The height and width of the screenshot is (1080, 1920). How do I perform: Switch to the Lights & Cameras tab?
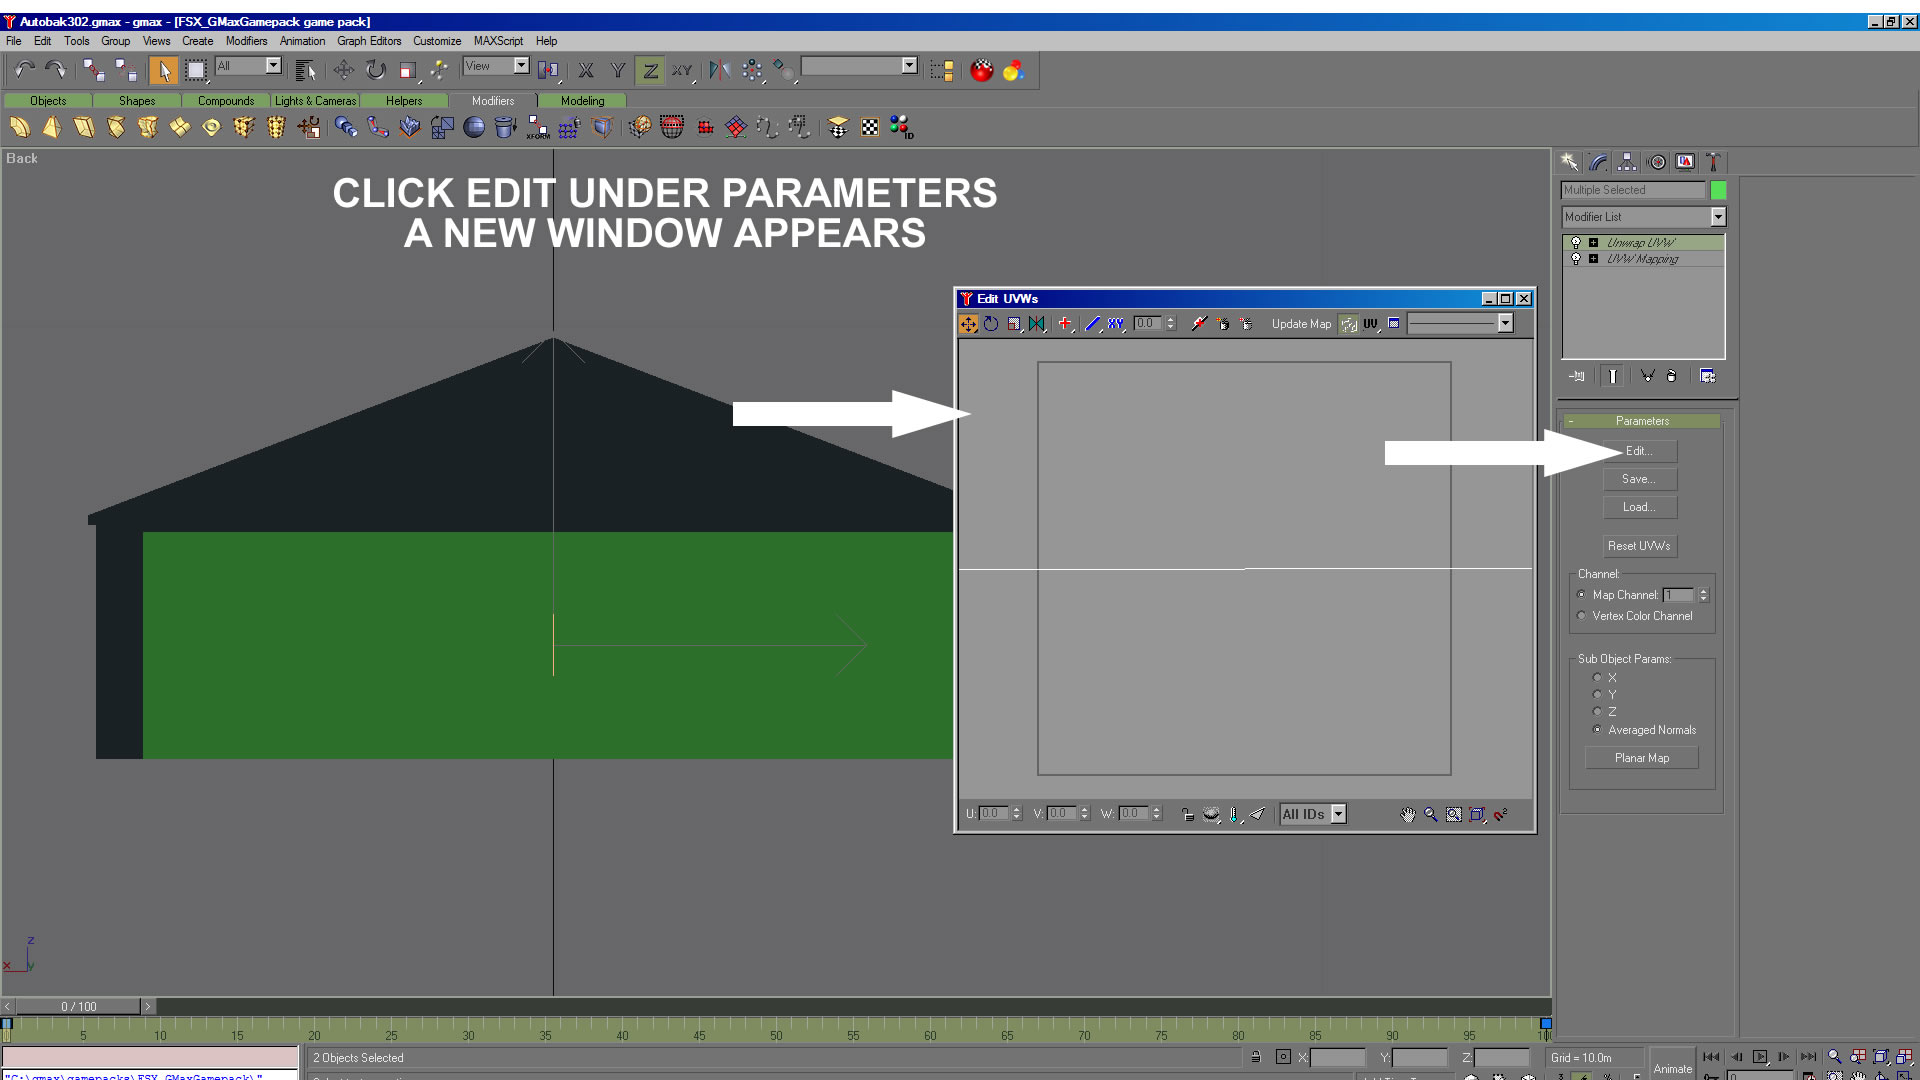tap(315, 101)
